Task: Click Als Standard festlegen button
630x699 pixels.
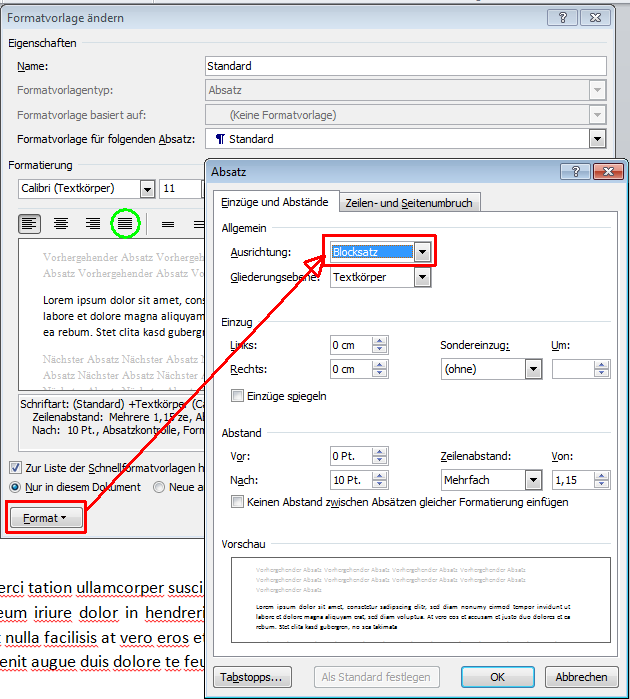Action: [x=376, y=677]
